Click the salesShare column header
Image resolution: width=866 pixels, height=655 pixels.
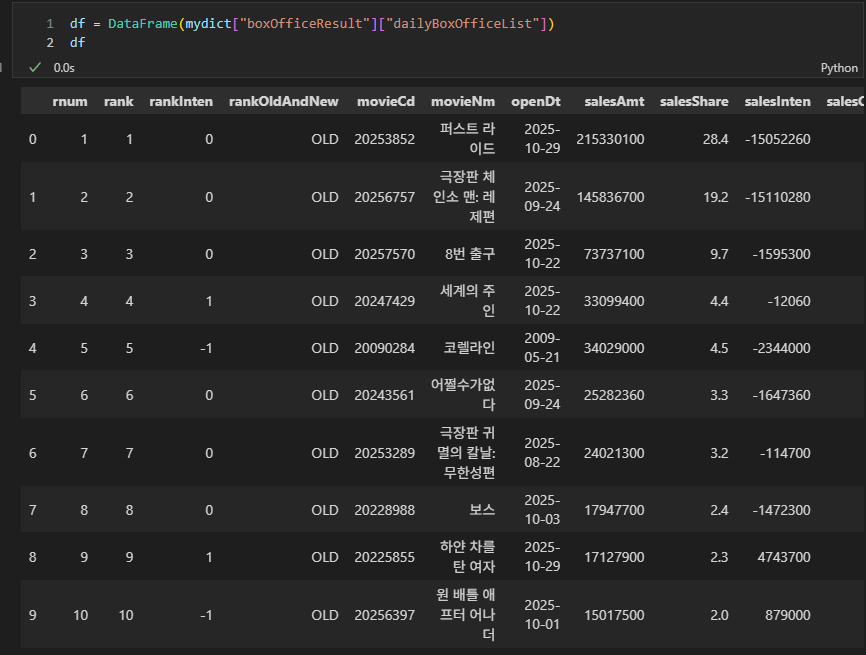coord(694,102)
